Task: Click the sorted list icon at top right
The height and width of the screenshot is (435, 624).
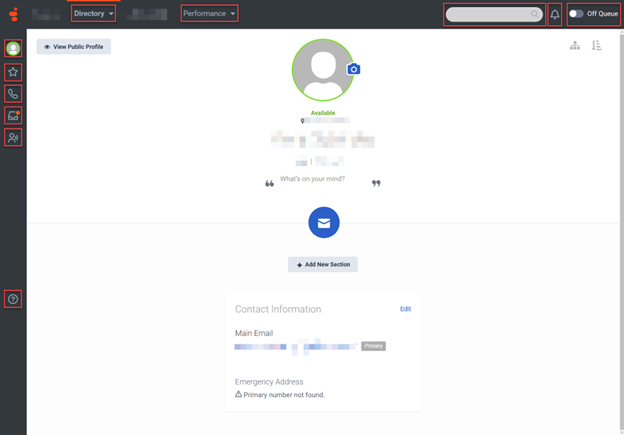Action: (x=597, y=46)
